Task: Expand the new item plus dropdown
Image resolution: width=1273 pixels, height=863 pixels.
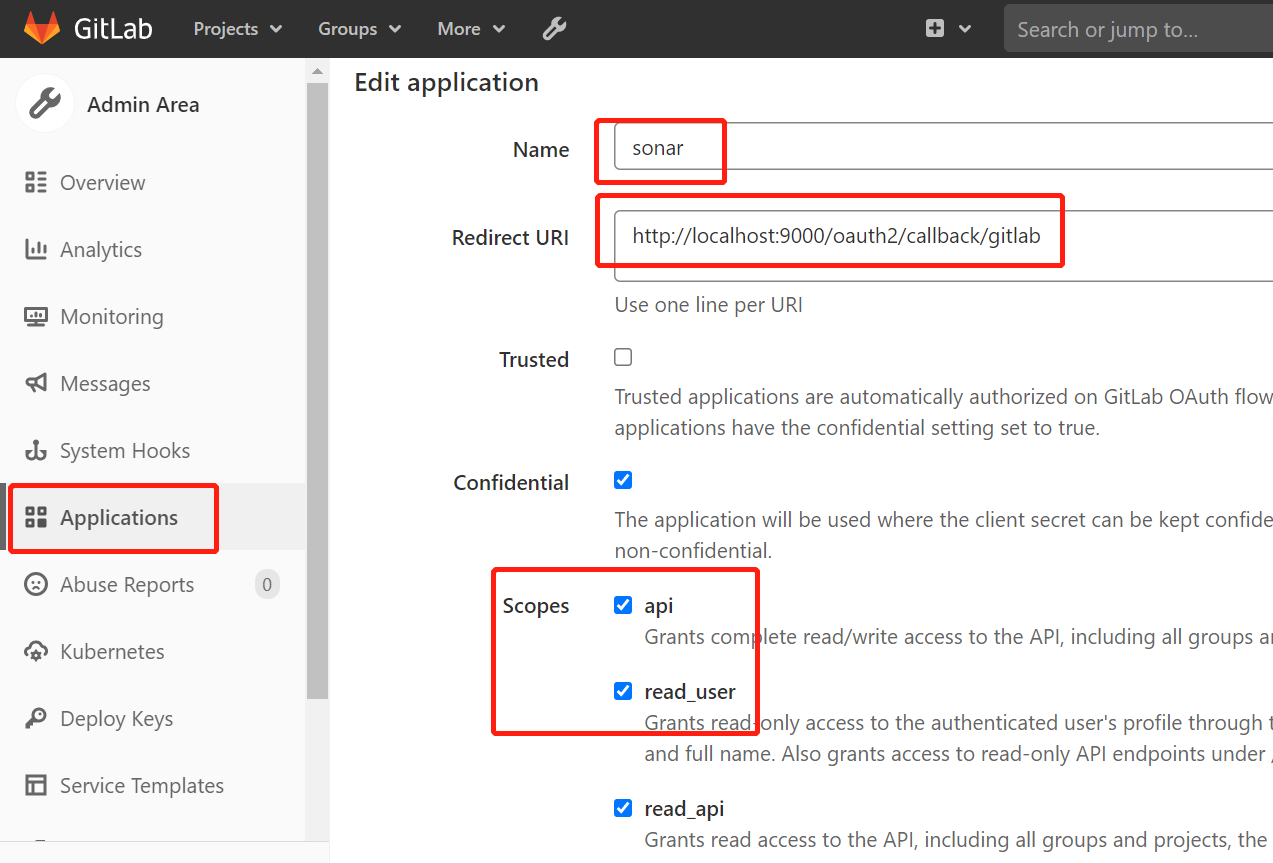Action: (x=946, y=29)
